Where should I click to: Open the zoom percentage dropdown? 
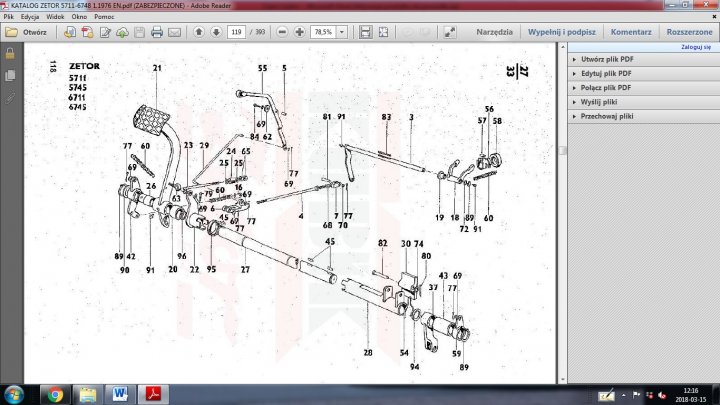(342, 32)
